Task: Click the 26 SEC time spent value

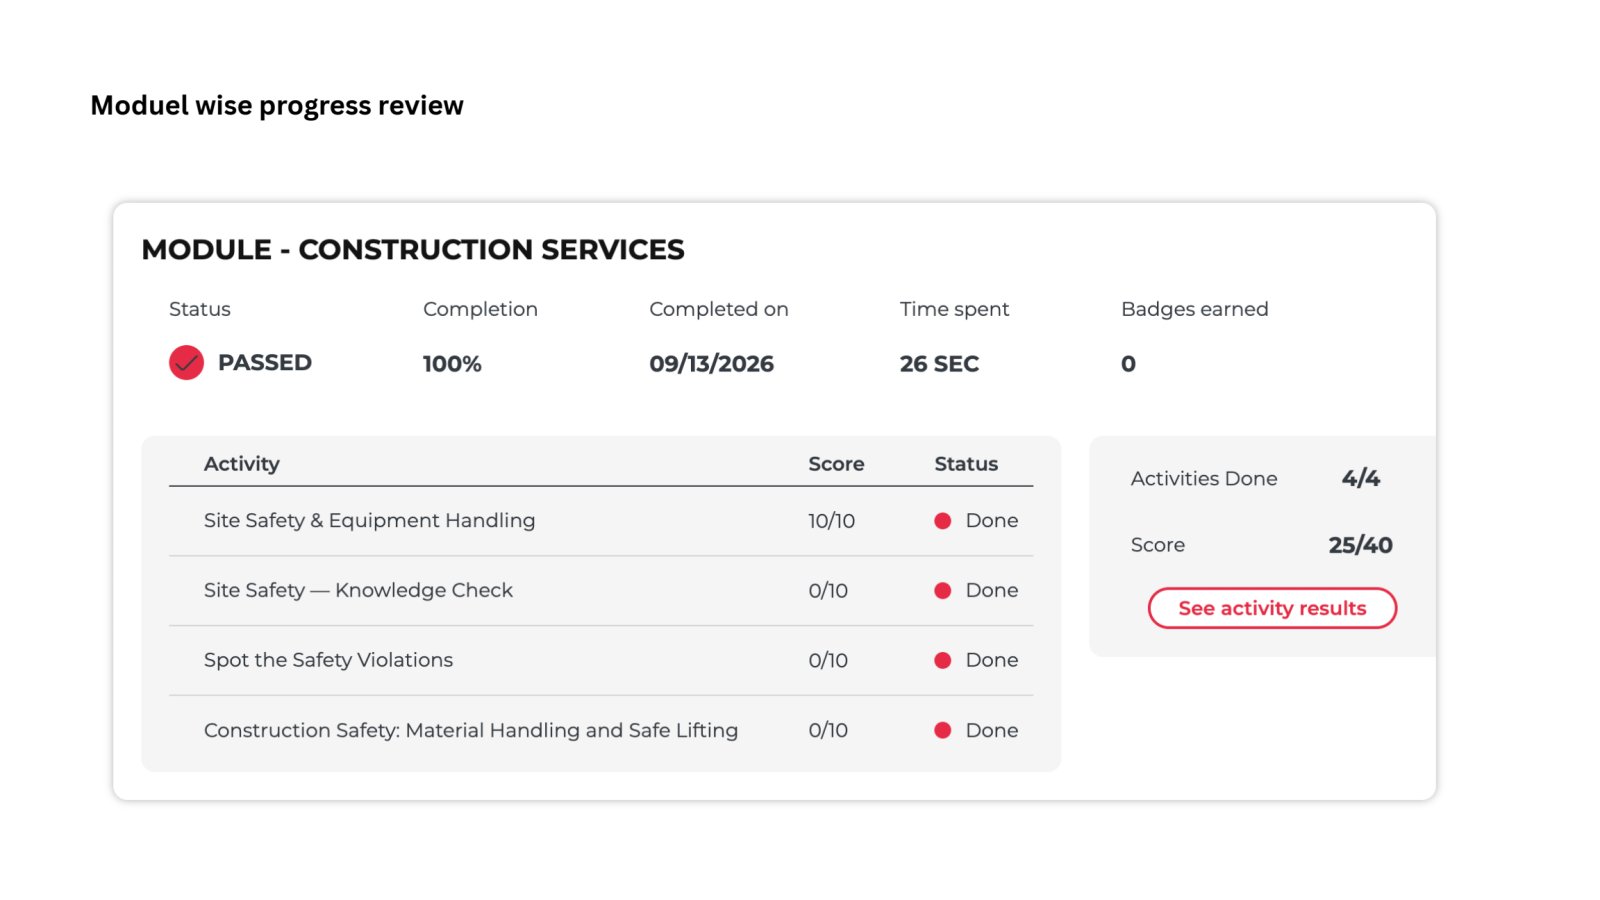Action: coord(939,364)
